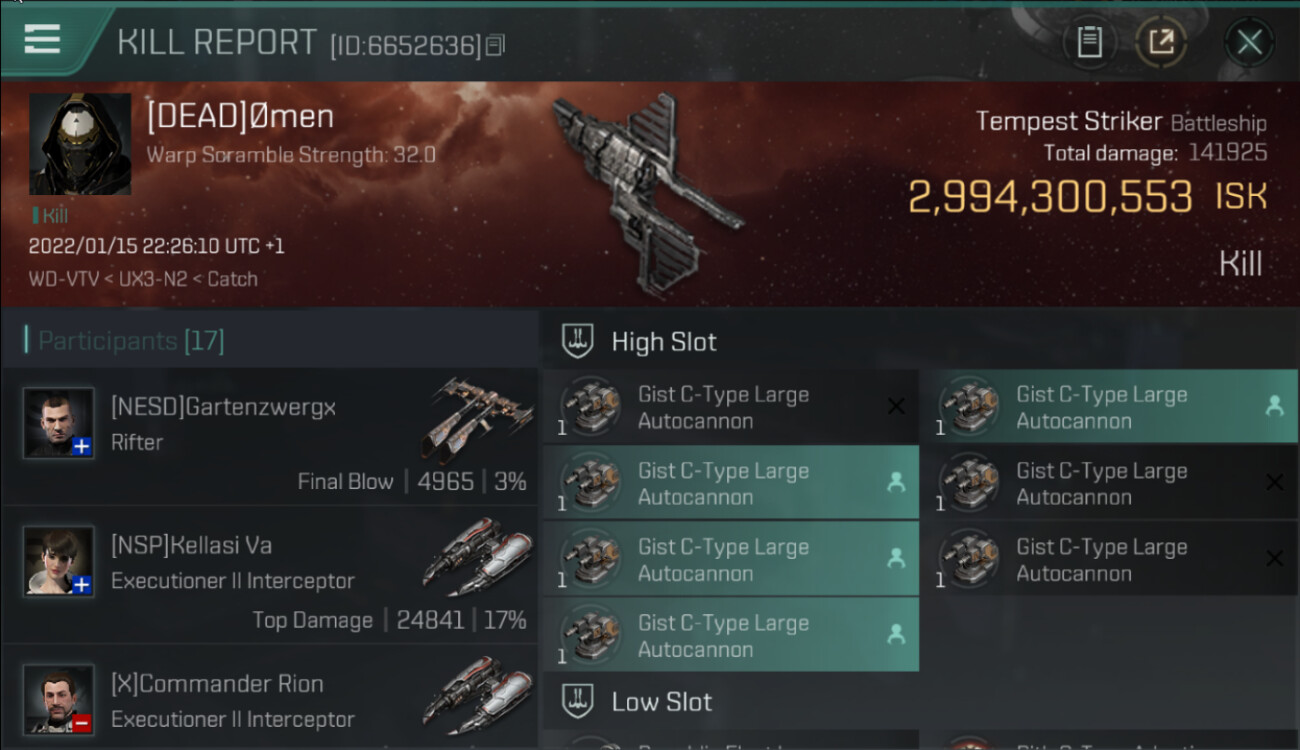Share the kill report via export icon
This screenshot has width=1300, height=750.
(1161, 42)
